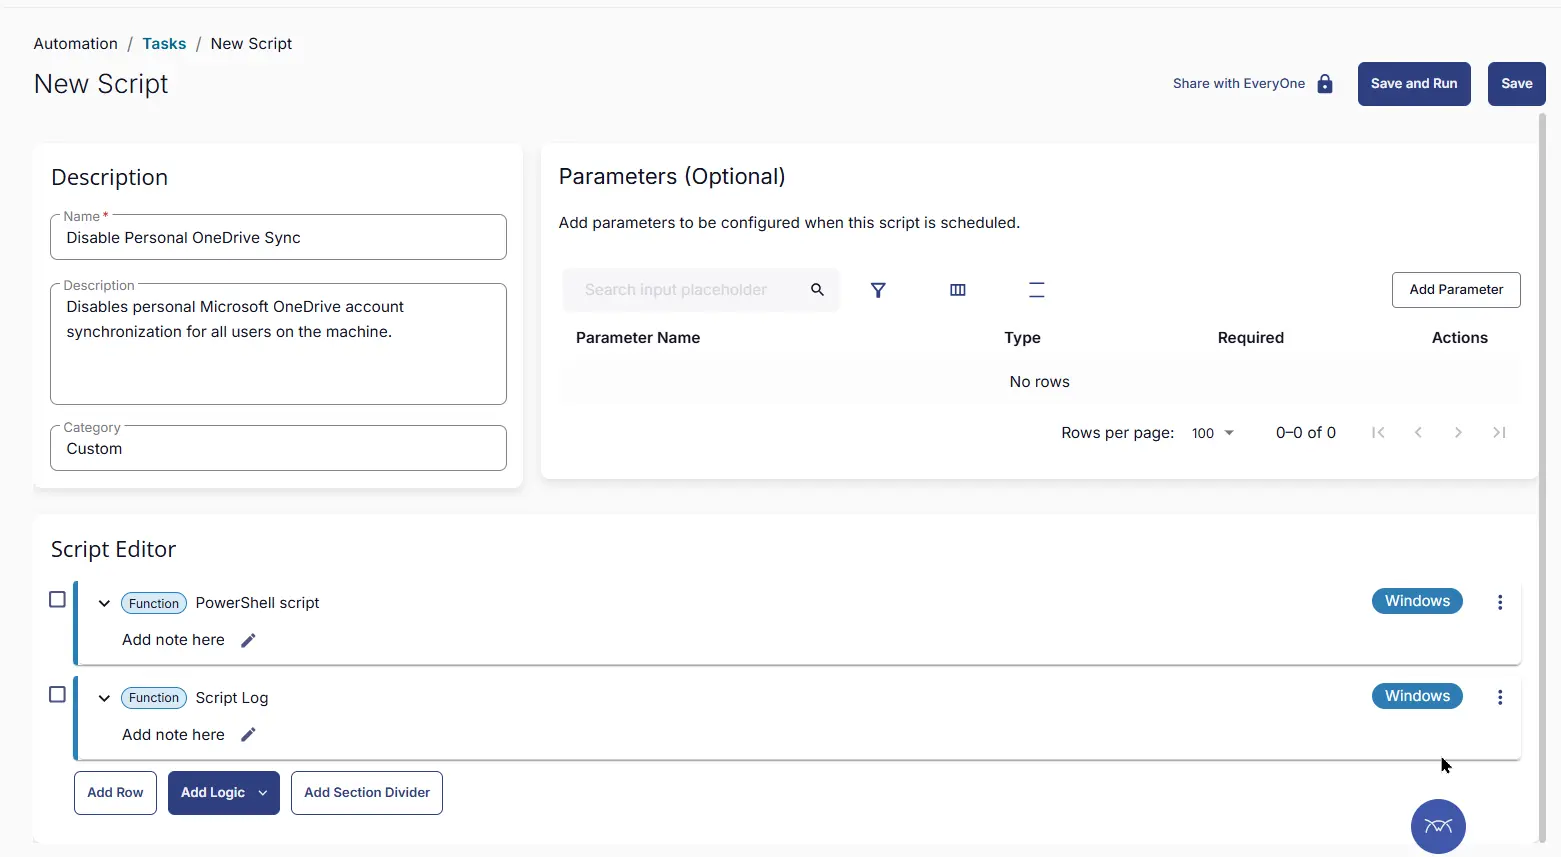Sort by Type column header
1561x857 pixels.
coord(1022,338)
